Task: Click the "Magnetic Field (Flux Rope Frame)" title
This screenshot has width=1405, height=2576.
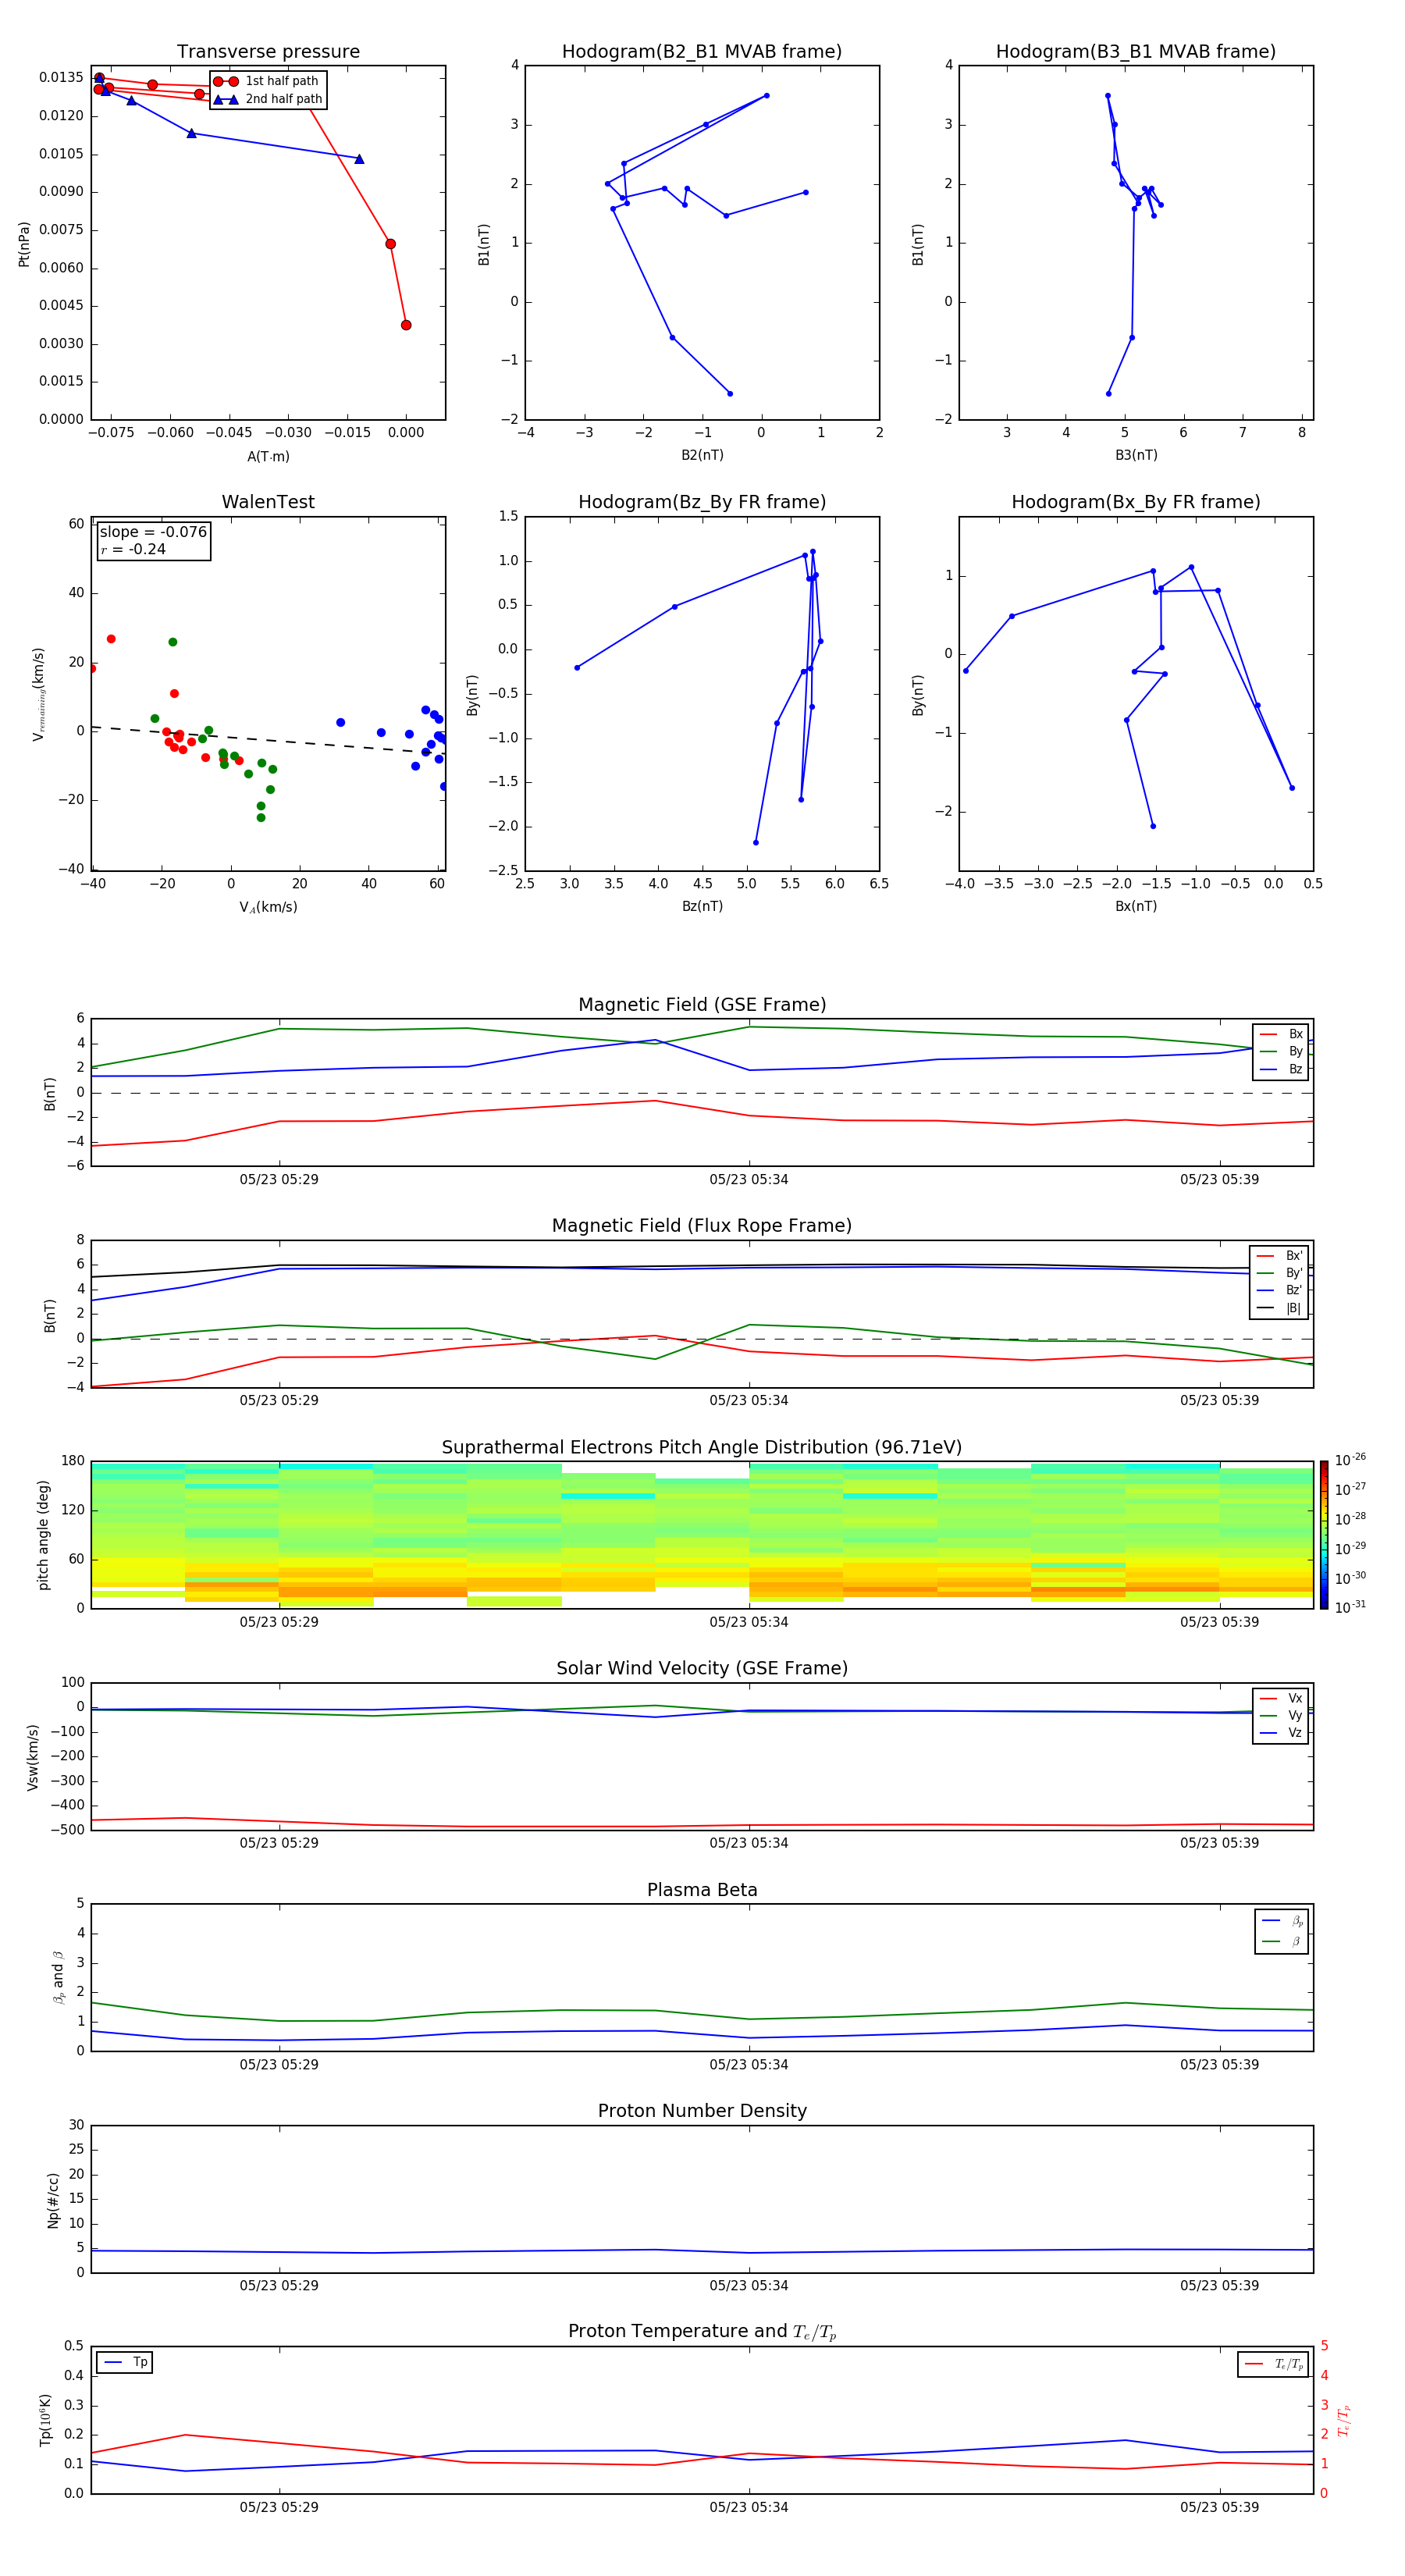Action: tap(702, 1226)
